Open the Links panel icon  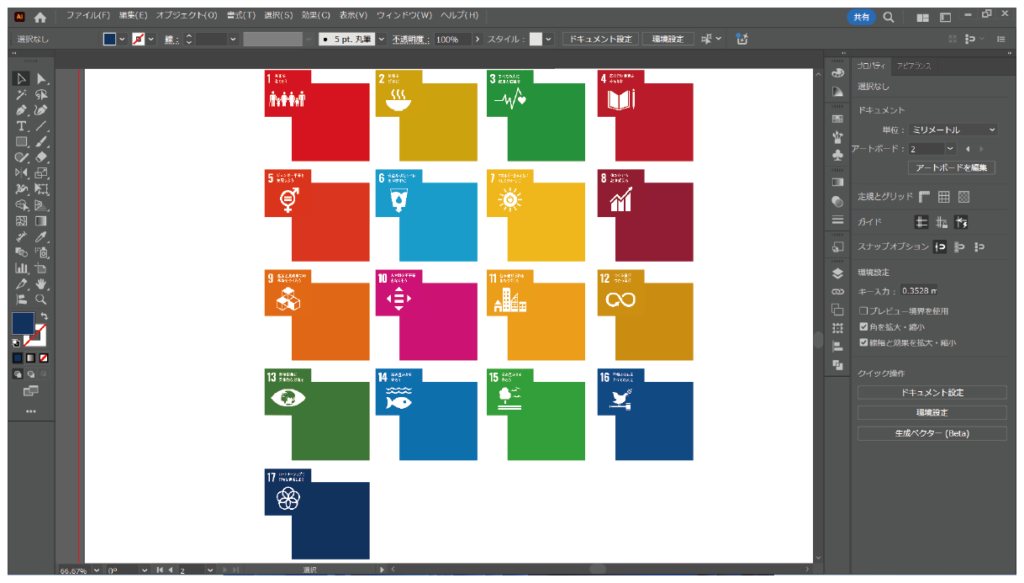pos(838,292)
